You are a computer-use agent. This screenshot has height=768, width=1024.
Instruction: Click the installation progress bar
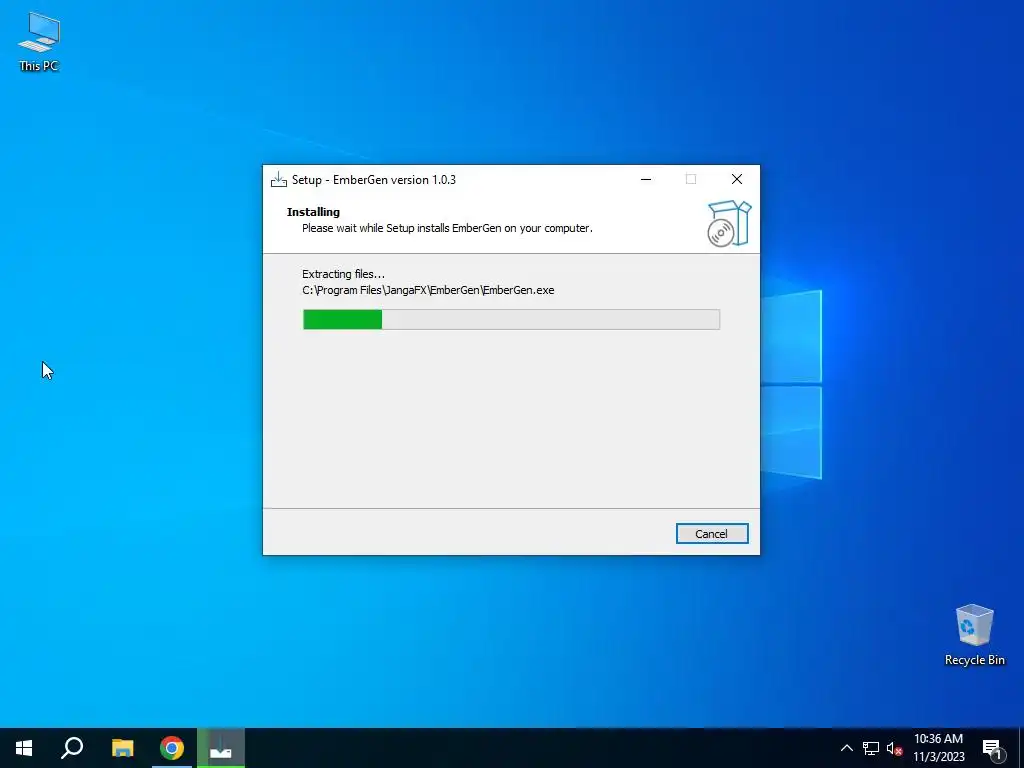click(x=511, y=319)
